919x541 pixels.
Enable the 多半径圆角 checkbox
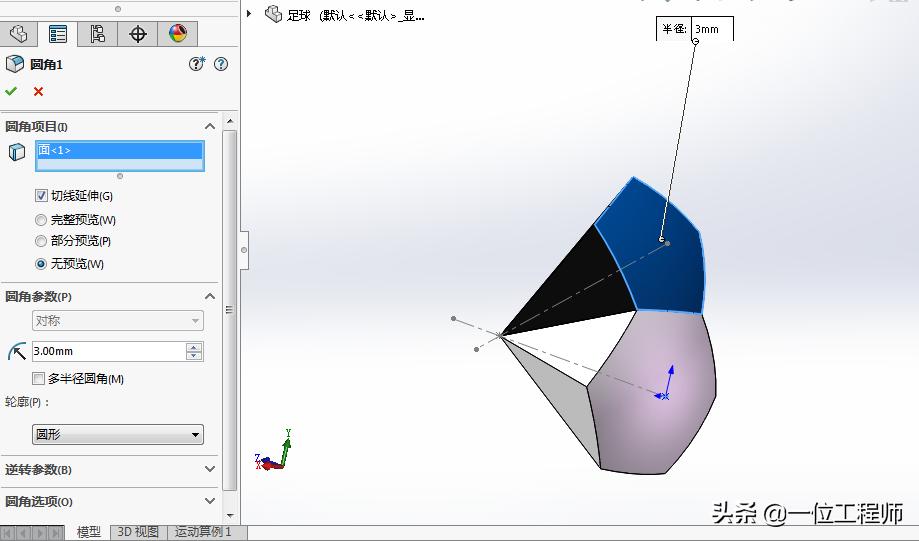(x=39, y=379)
